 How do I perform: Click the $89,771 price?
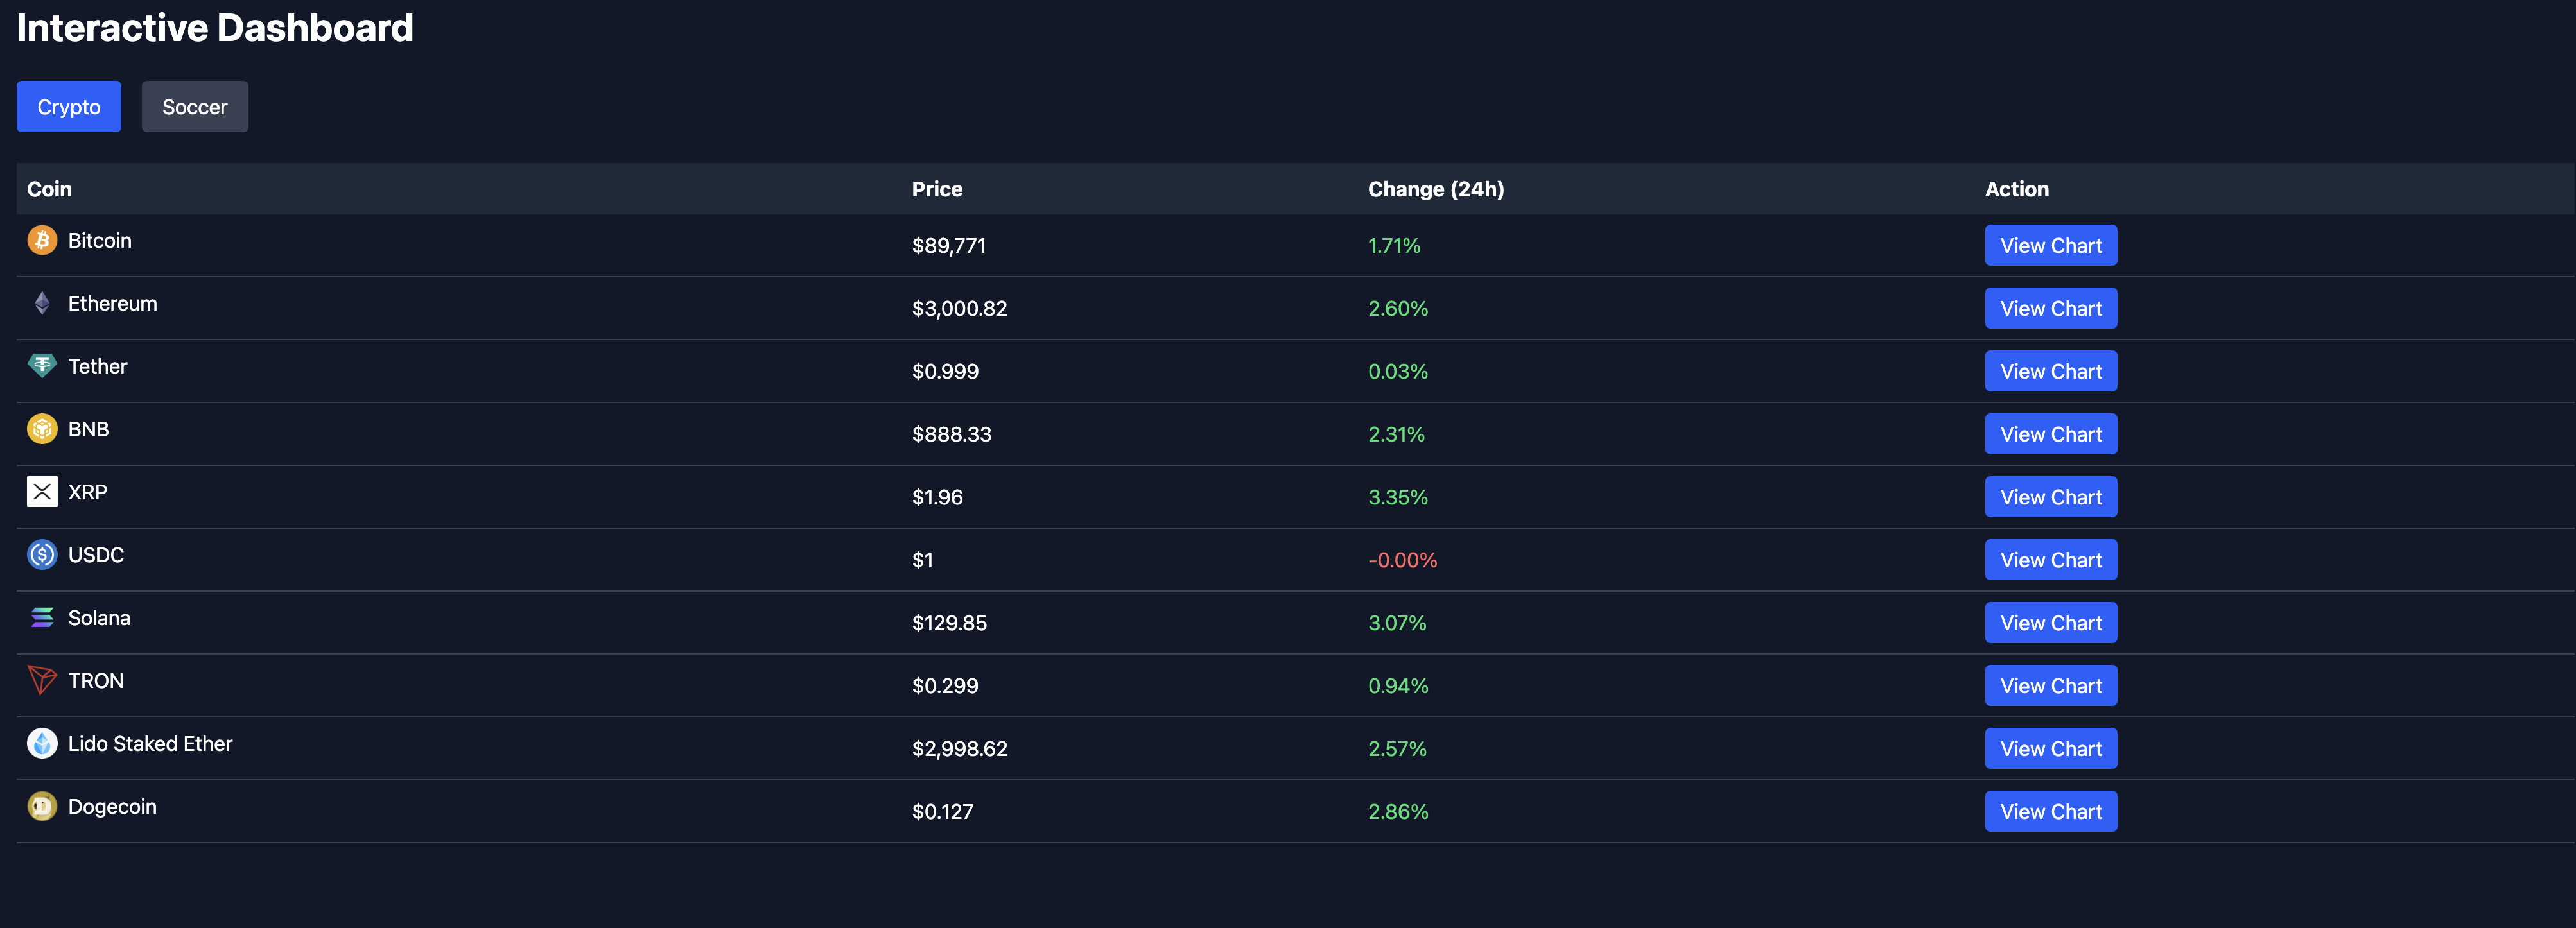(949, 246)
